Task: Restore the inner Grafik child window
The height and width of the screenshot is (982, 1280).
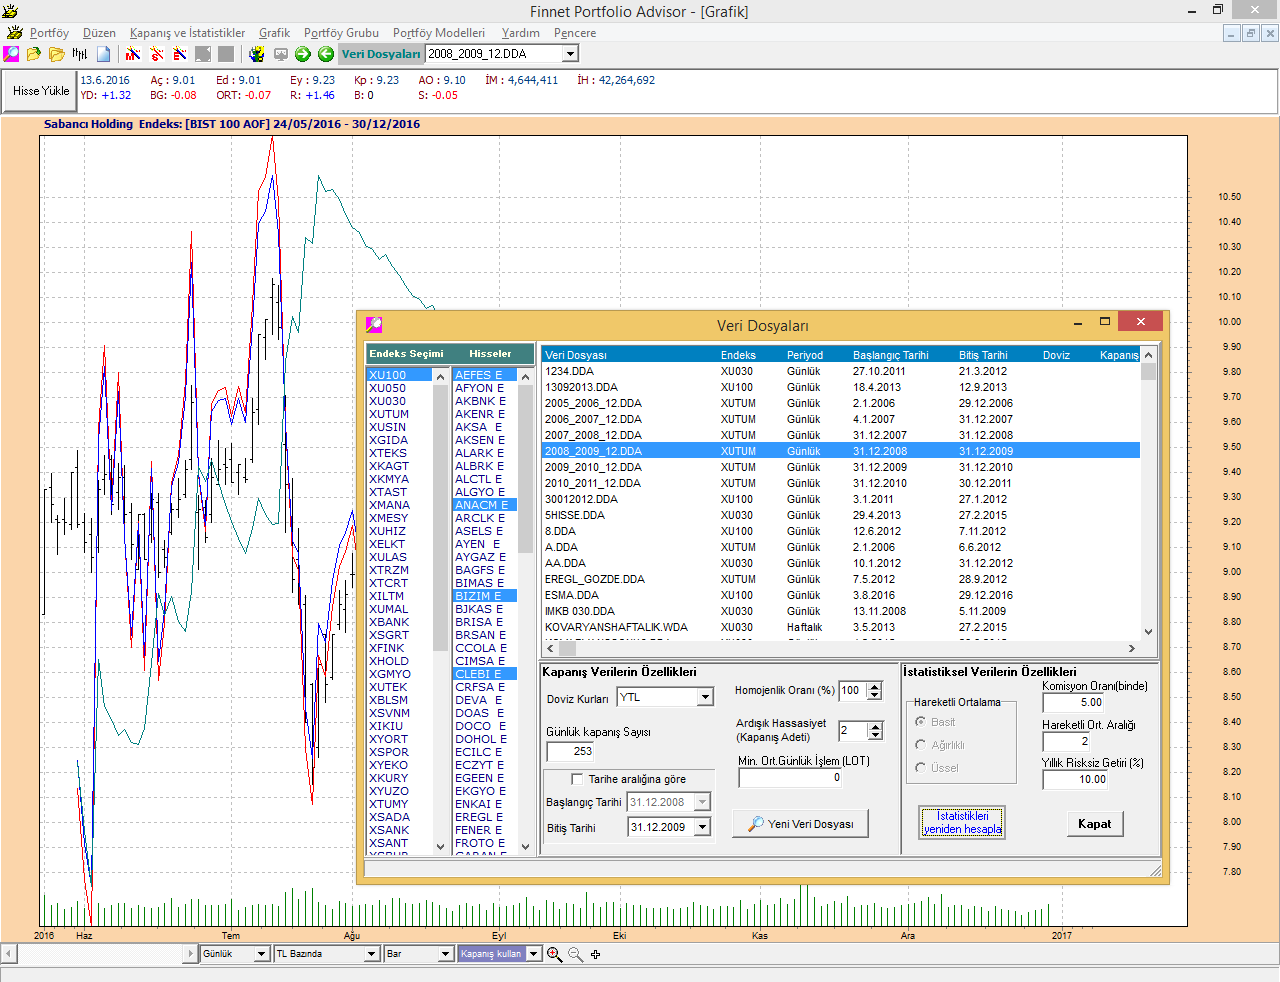Action: click(x=1250, y=33)
